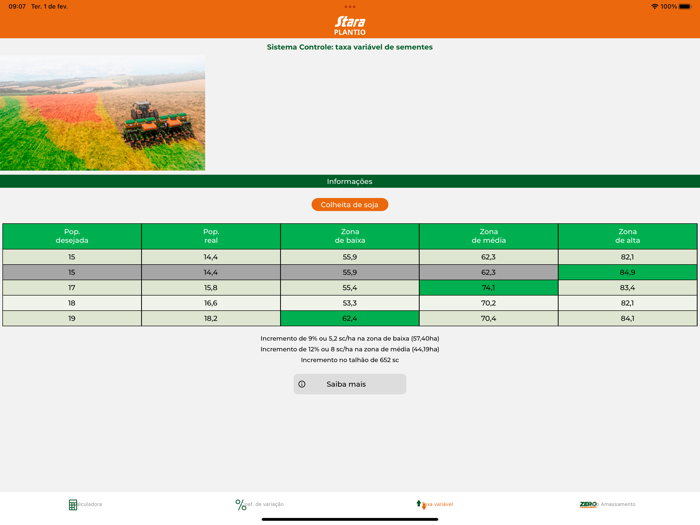
Task: Tap the Stara Plantio logo
Action: (x=350, y=25)
